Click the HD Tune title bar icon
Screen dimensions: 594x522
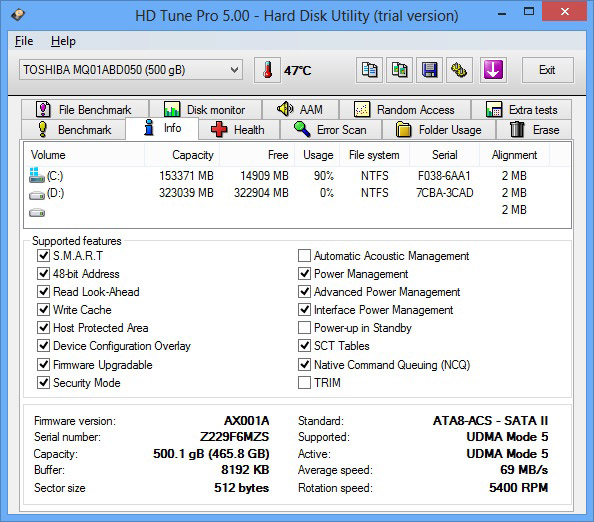point(17,15)
